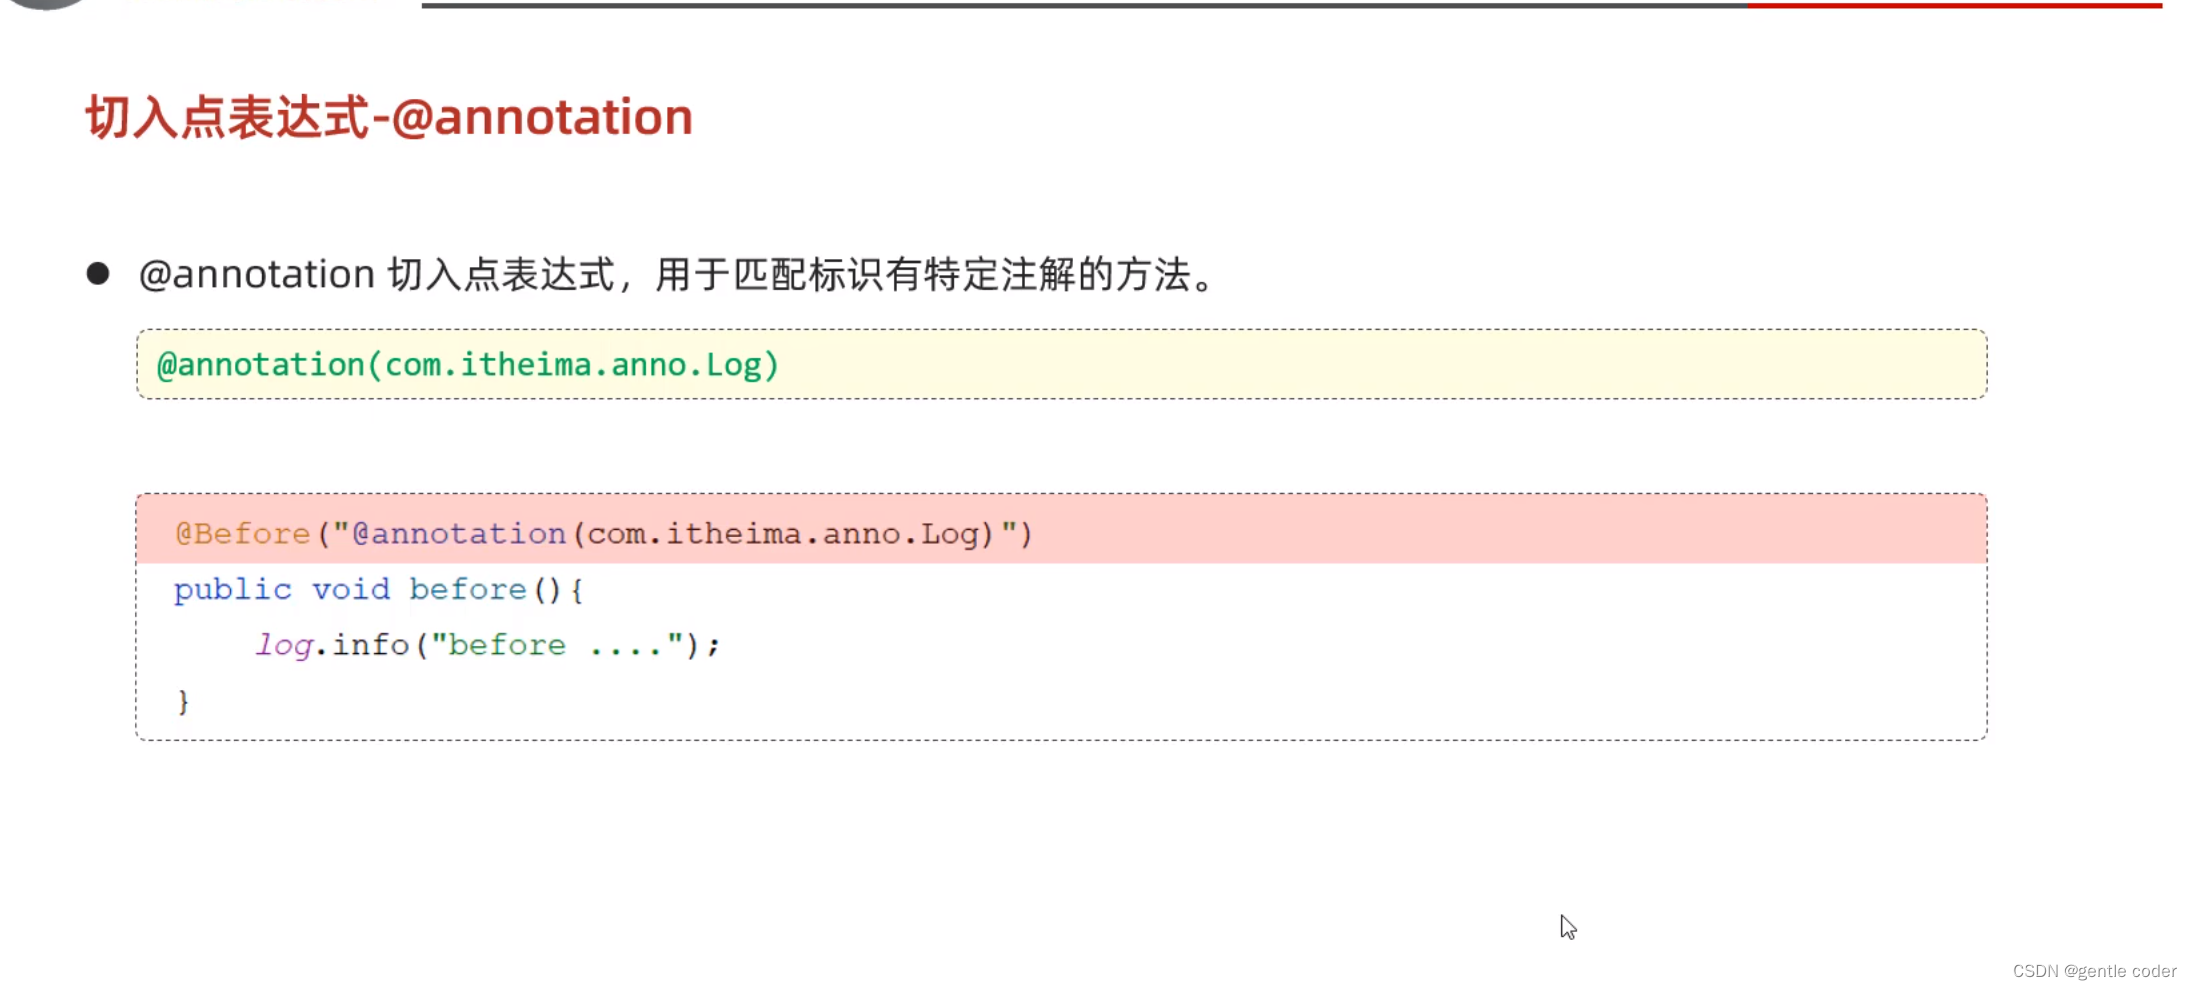Click the red segment of the top progress bar
This screenshot has width=2192, height=990.
click(x=1955, y=5)
